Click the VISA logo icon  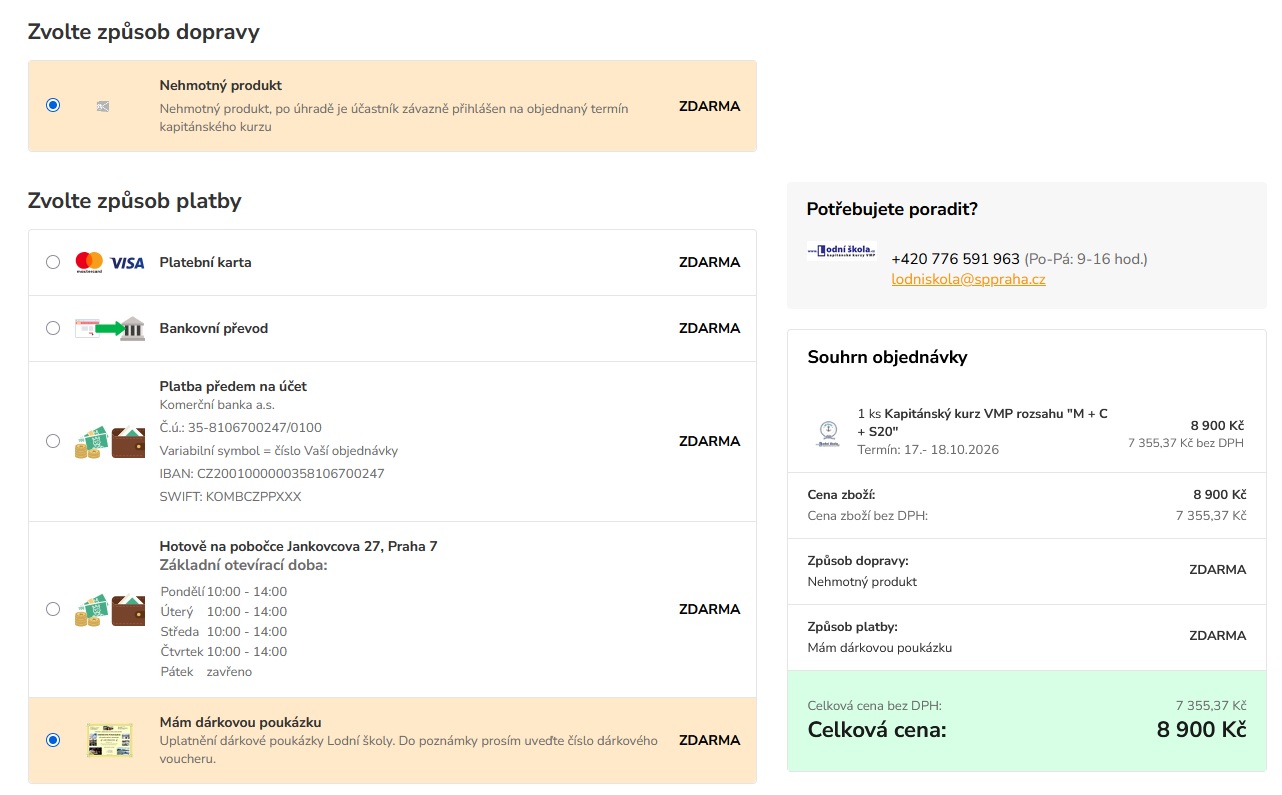(128, 263)
